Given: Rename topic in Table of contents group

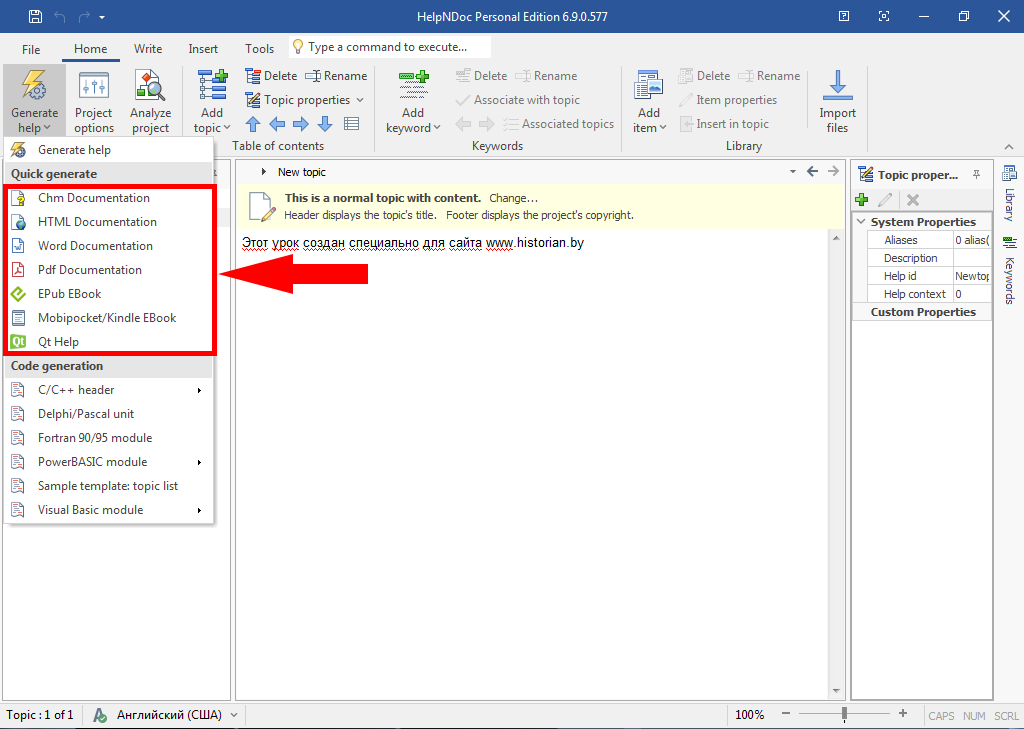Looking at the screenshot, I should [x=336, y=76].
